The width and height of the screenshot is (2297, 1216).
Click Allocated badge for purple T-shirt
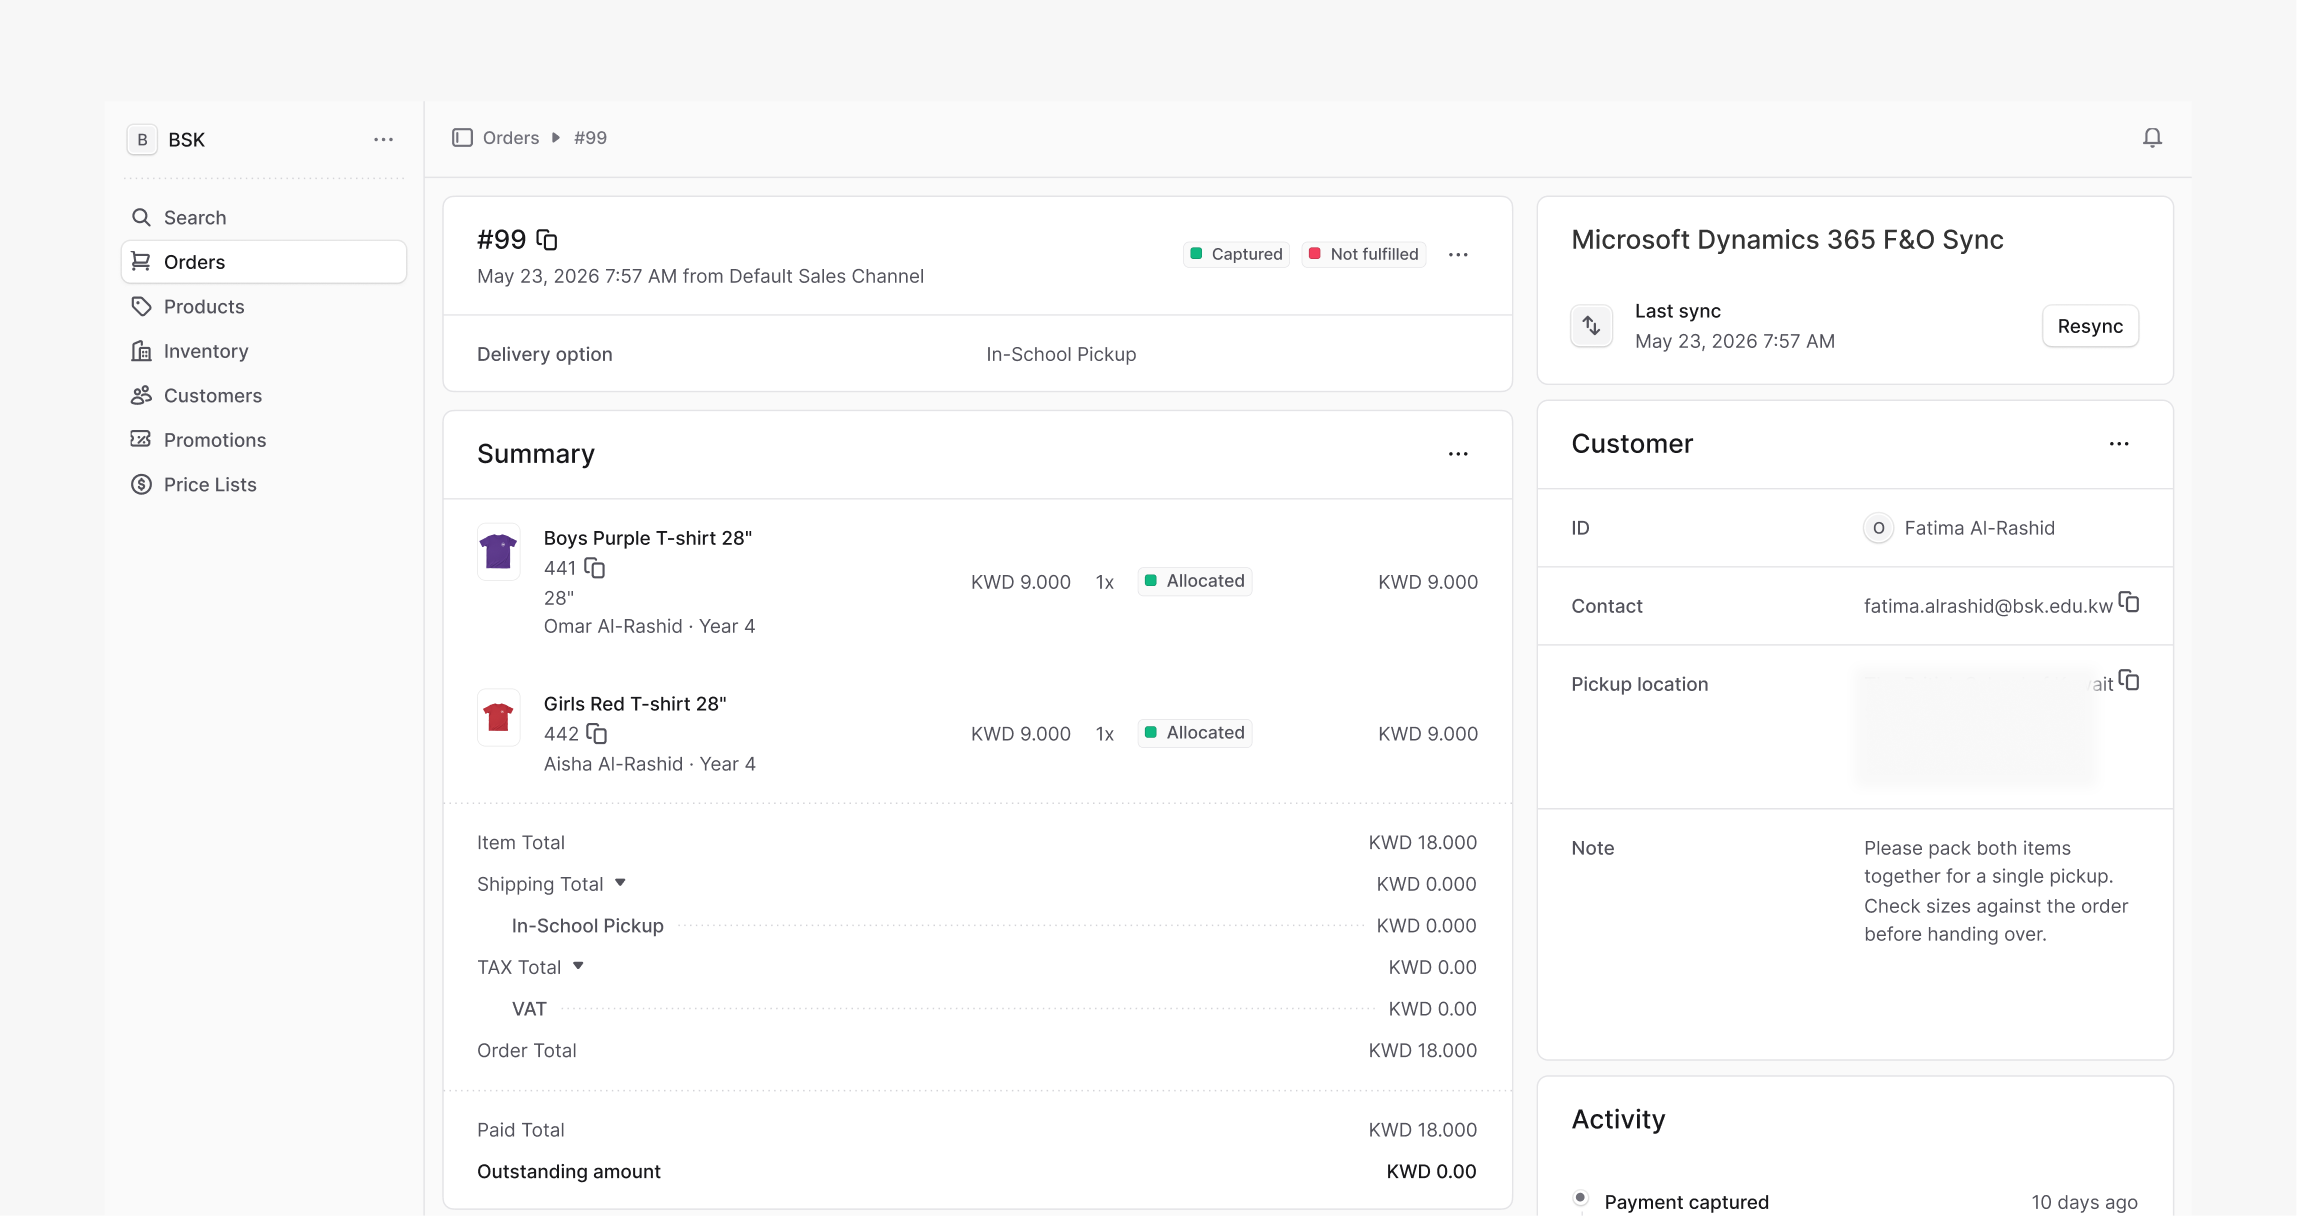1195,581
